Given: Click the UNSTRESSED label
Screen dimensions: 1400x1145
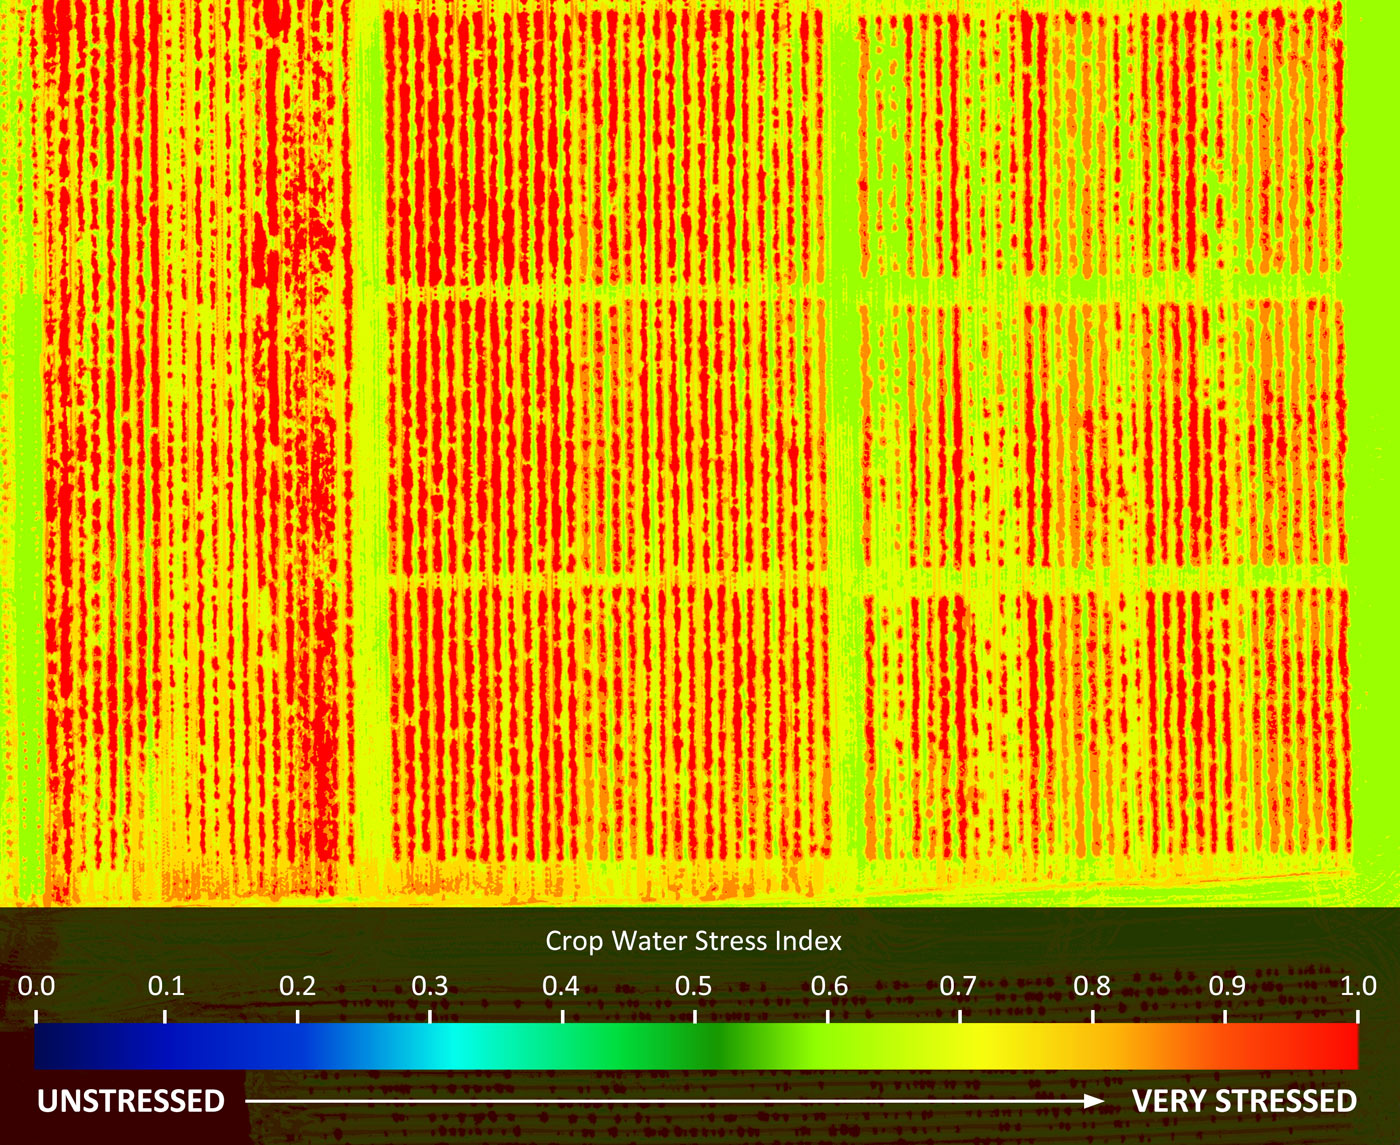Looking at the screenshot, I should coord(131,1101).
